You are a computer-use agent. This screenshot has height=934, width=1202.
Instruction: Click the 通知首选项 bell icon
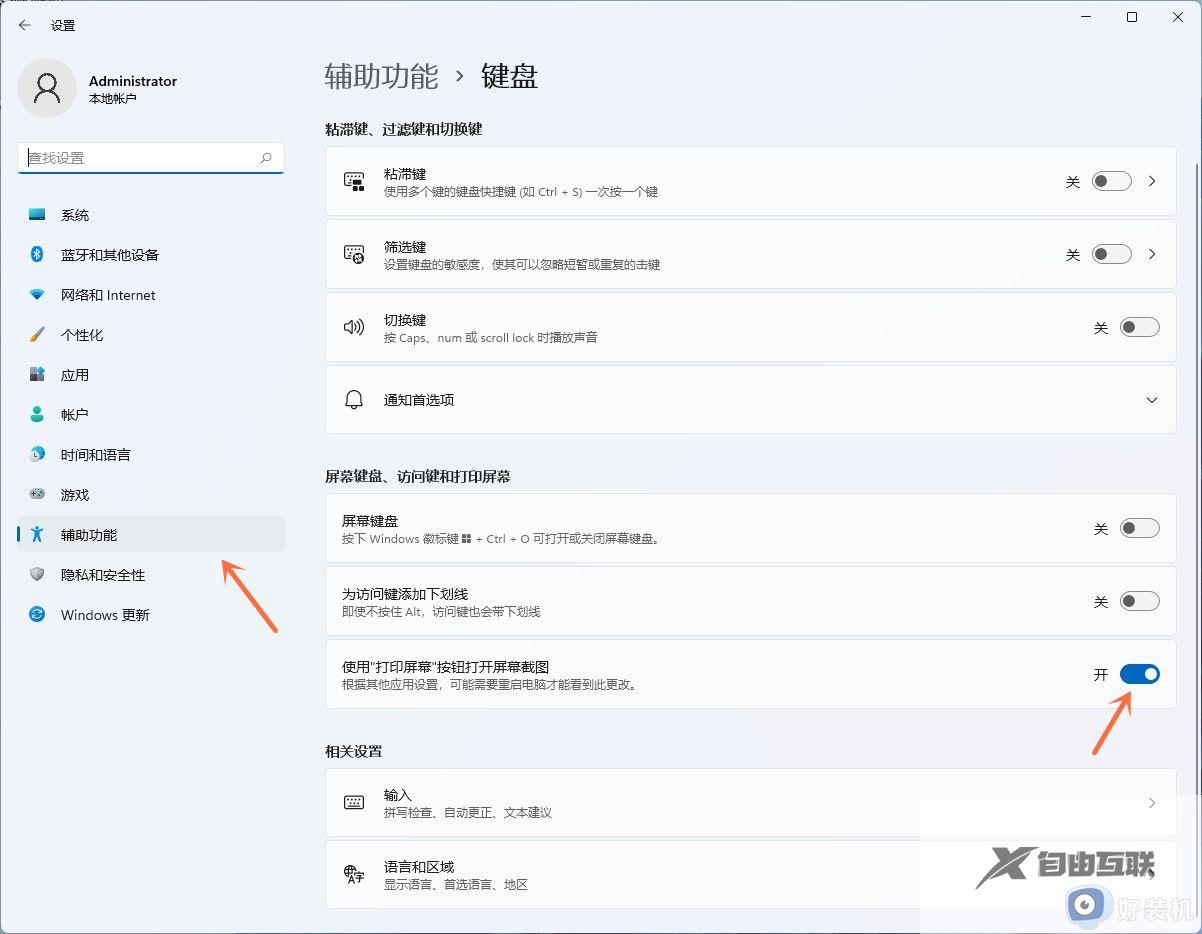tap(354, 400)
